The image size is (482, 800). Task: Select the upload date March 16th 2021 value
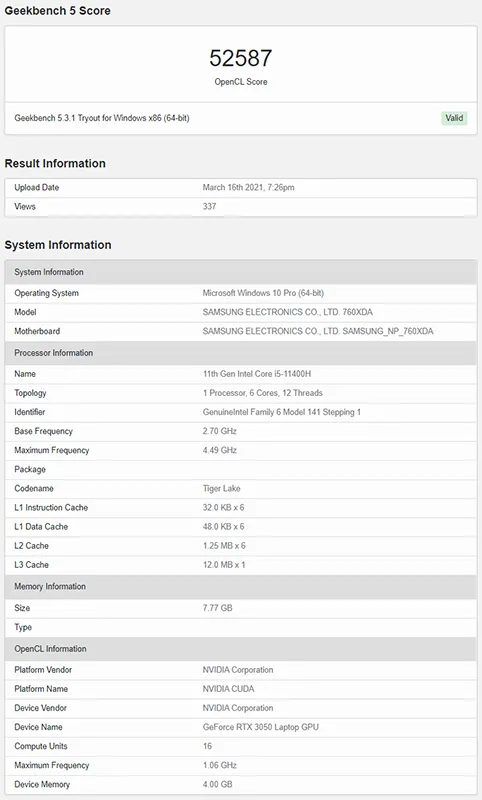(x=248, y=187)
